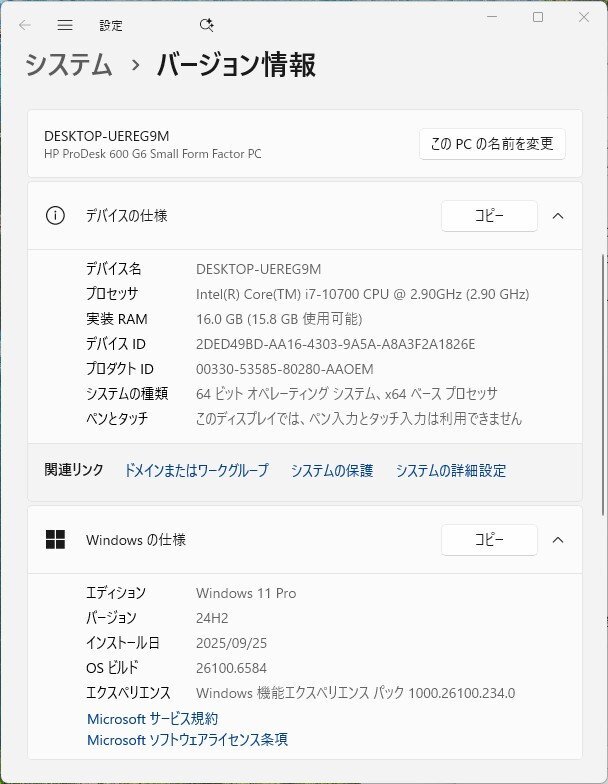Select product ID 00330-53585-80280-AAOEM
Image resolution: width=608 pixels, height=784 pixels.
(284, 369)
